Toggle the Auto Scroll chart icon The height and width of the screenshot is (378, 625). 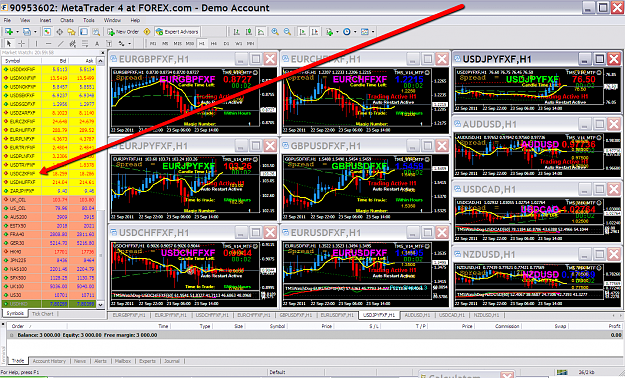pos(303,32)
